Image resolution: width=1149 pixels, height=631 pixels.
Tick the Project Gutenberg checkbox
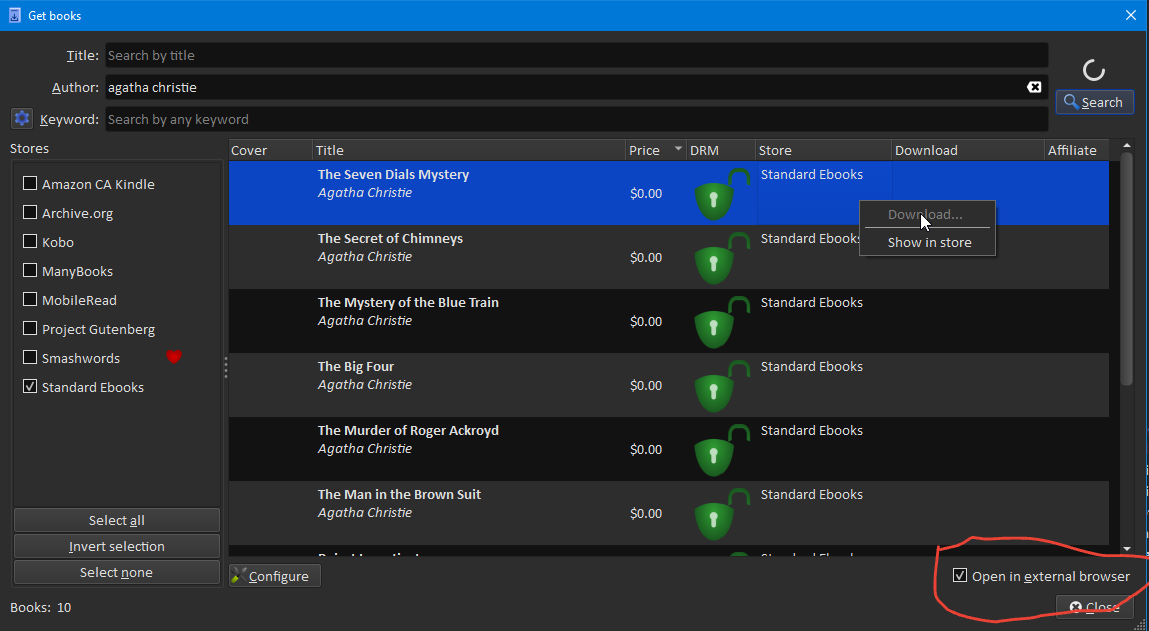[x=30, y=328]
